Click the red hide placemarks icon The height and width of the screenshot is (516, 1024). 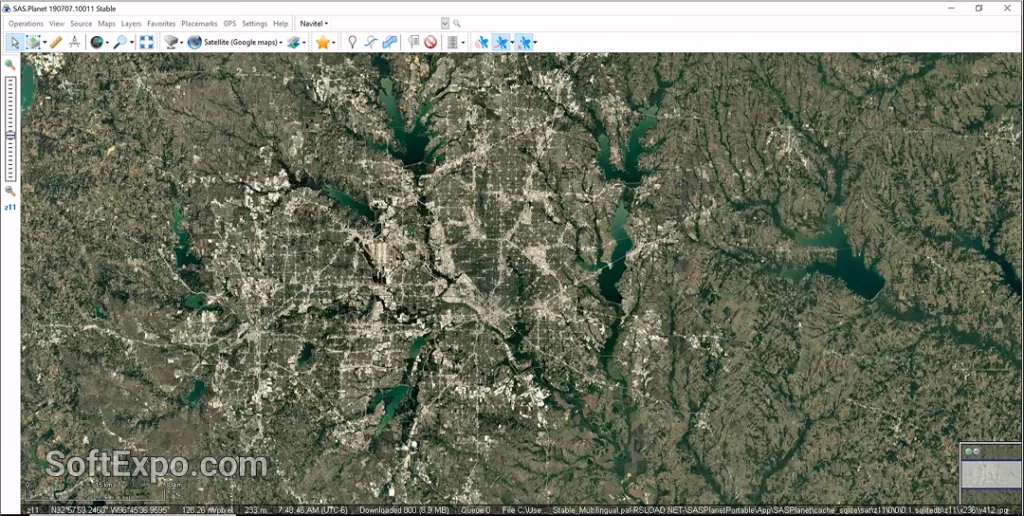tap(430, 42)
